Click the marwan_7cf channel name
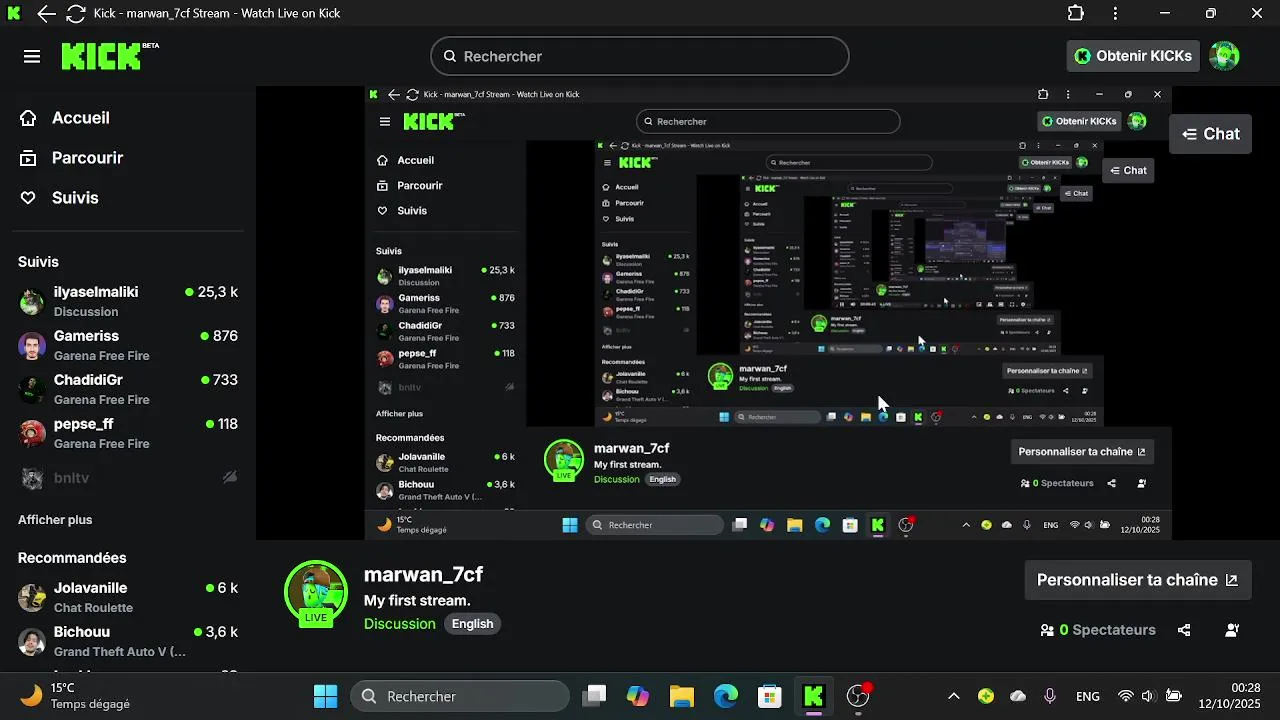1280x720 pixels. click(423, 574)
